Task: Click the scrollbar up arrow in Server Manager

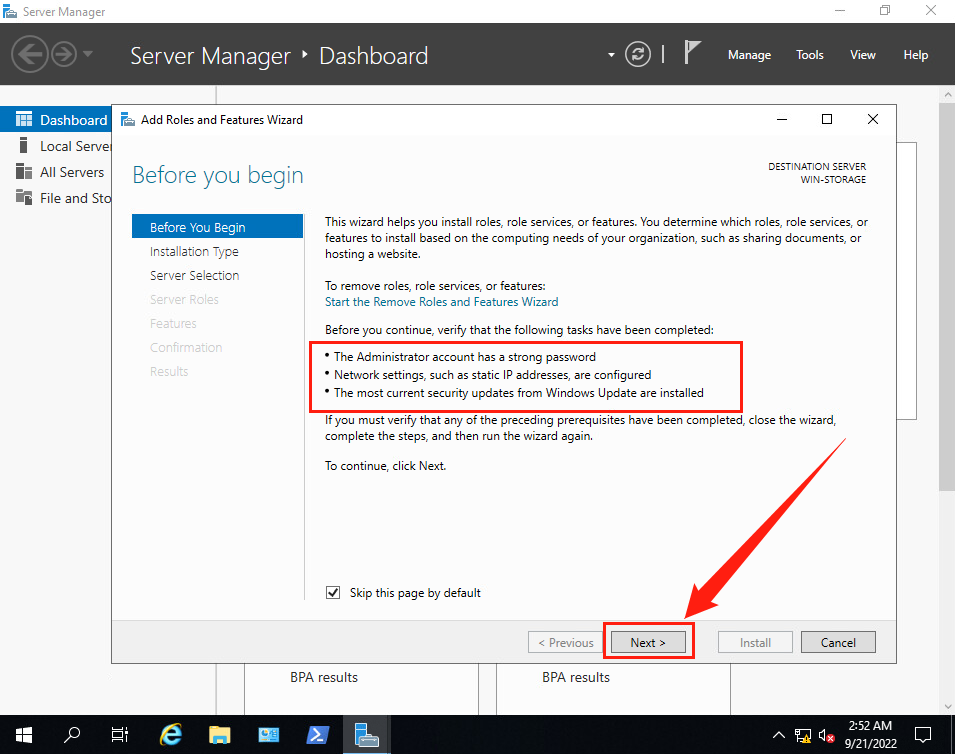Action: [947, 95]
